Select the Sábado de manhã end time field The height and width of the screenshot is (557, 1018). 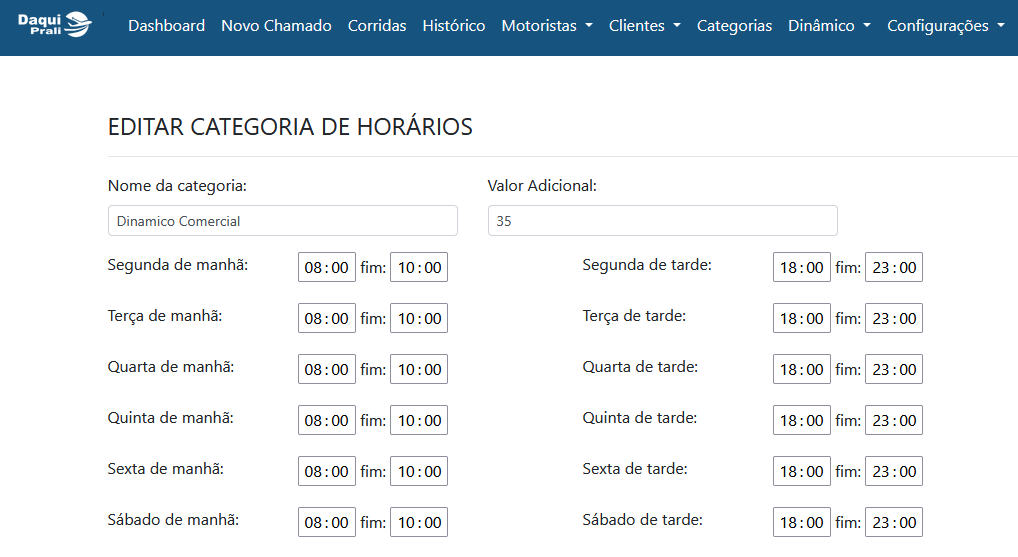pos(419,522)
